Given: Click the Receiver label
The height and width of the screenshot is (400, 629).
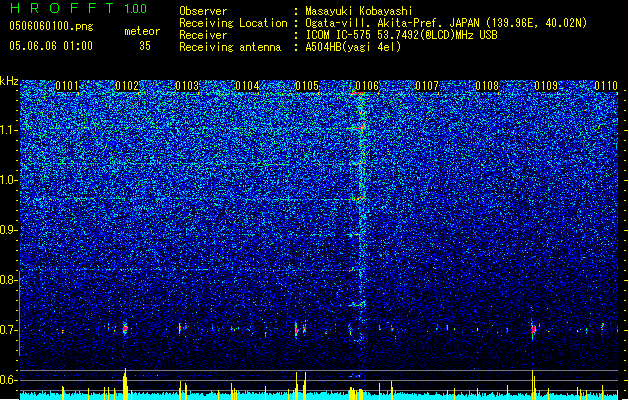Looking at the screenshot, I should click(x=203, y=35).
